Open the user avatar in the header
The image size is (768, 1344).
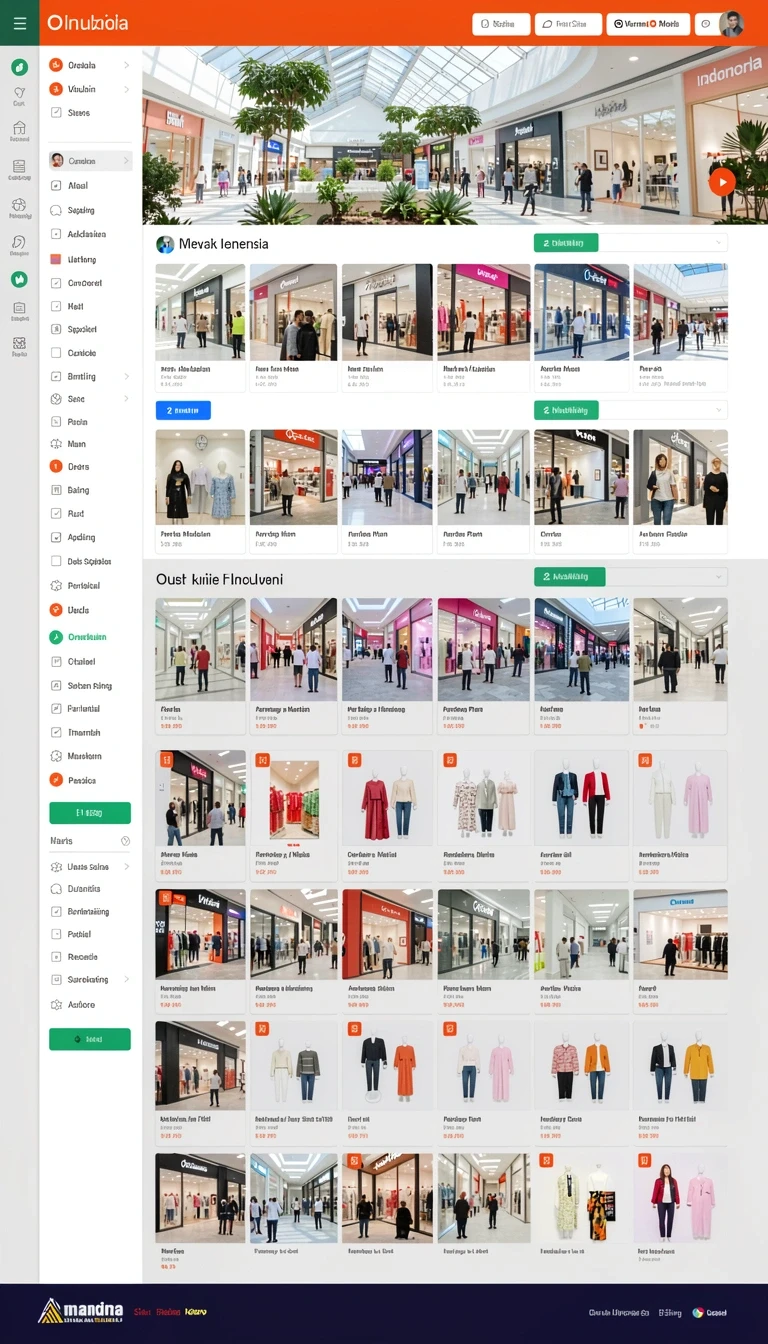click(732, 23)
